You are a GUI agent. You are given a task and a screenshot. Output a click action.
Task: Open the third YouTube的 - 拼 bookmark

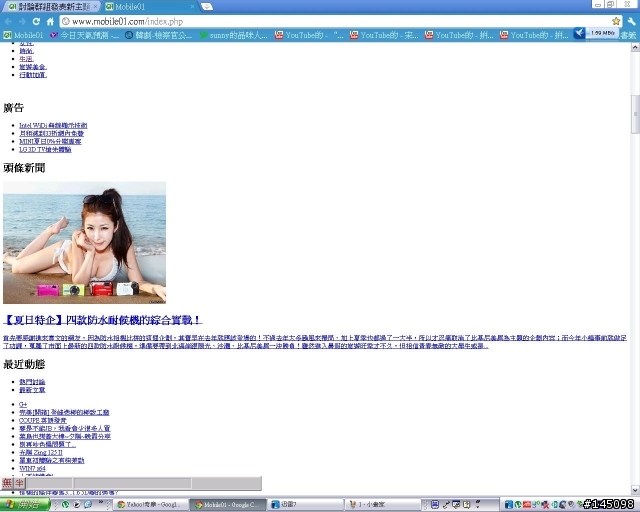[x=459, y=36]
